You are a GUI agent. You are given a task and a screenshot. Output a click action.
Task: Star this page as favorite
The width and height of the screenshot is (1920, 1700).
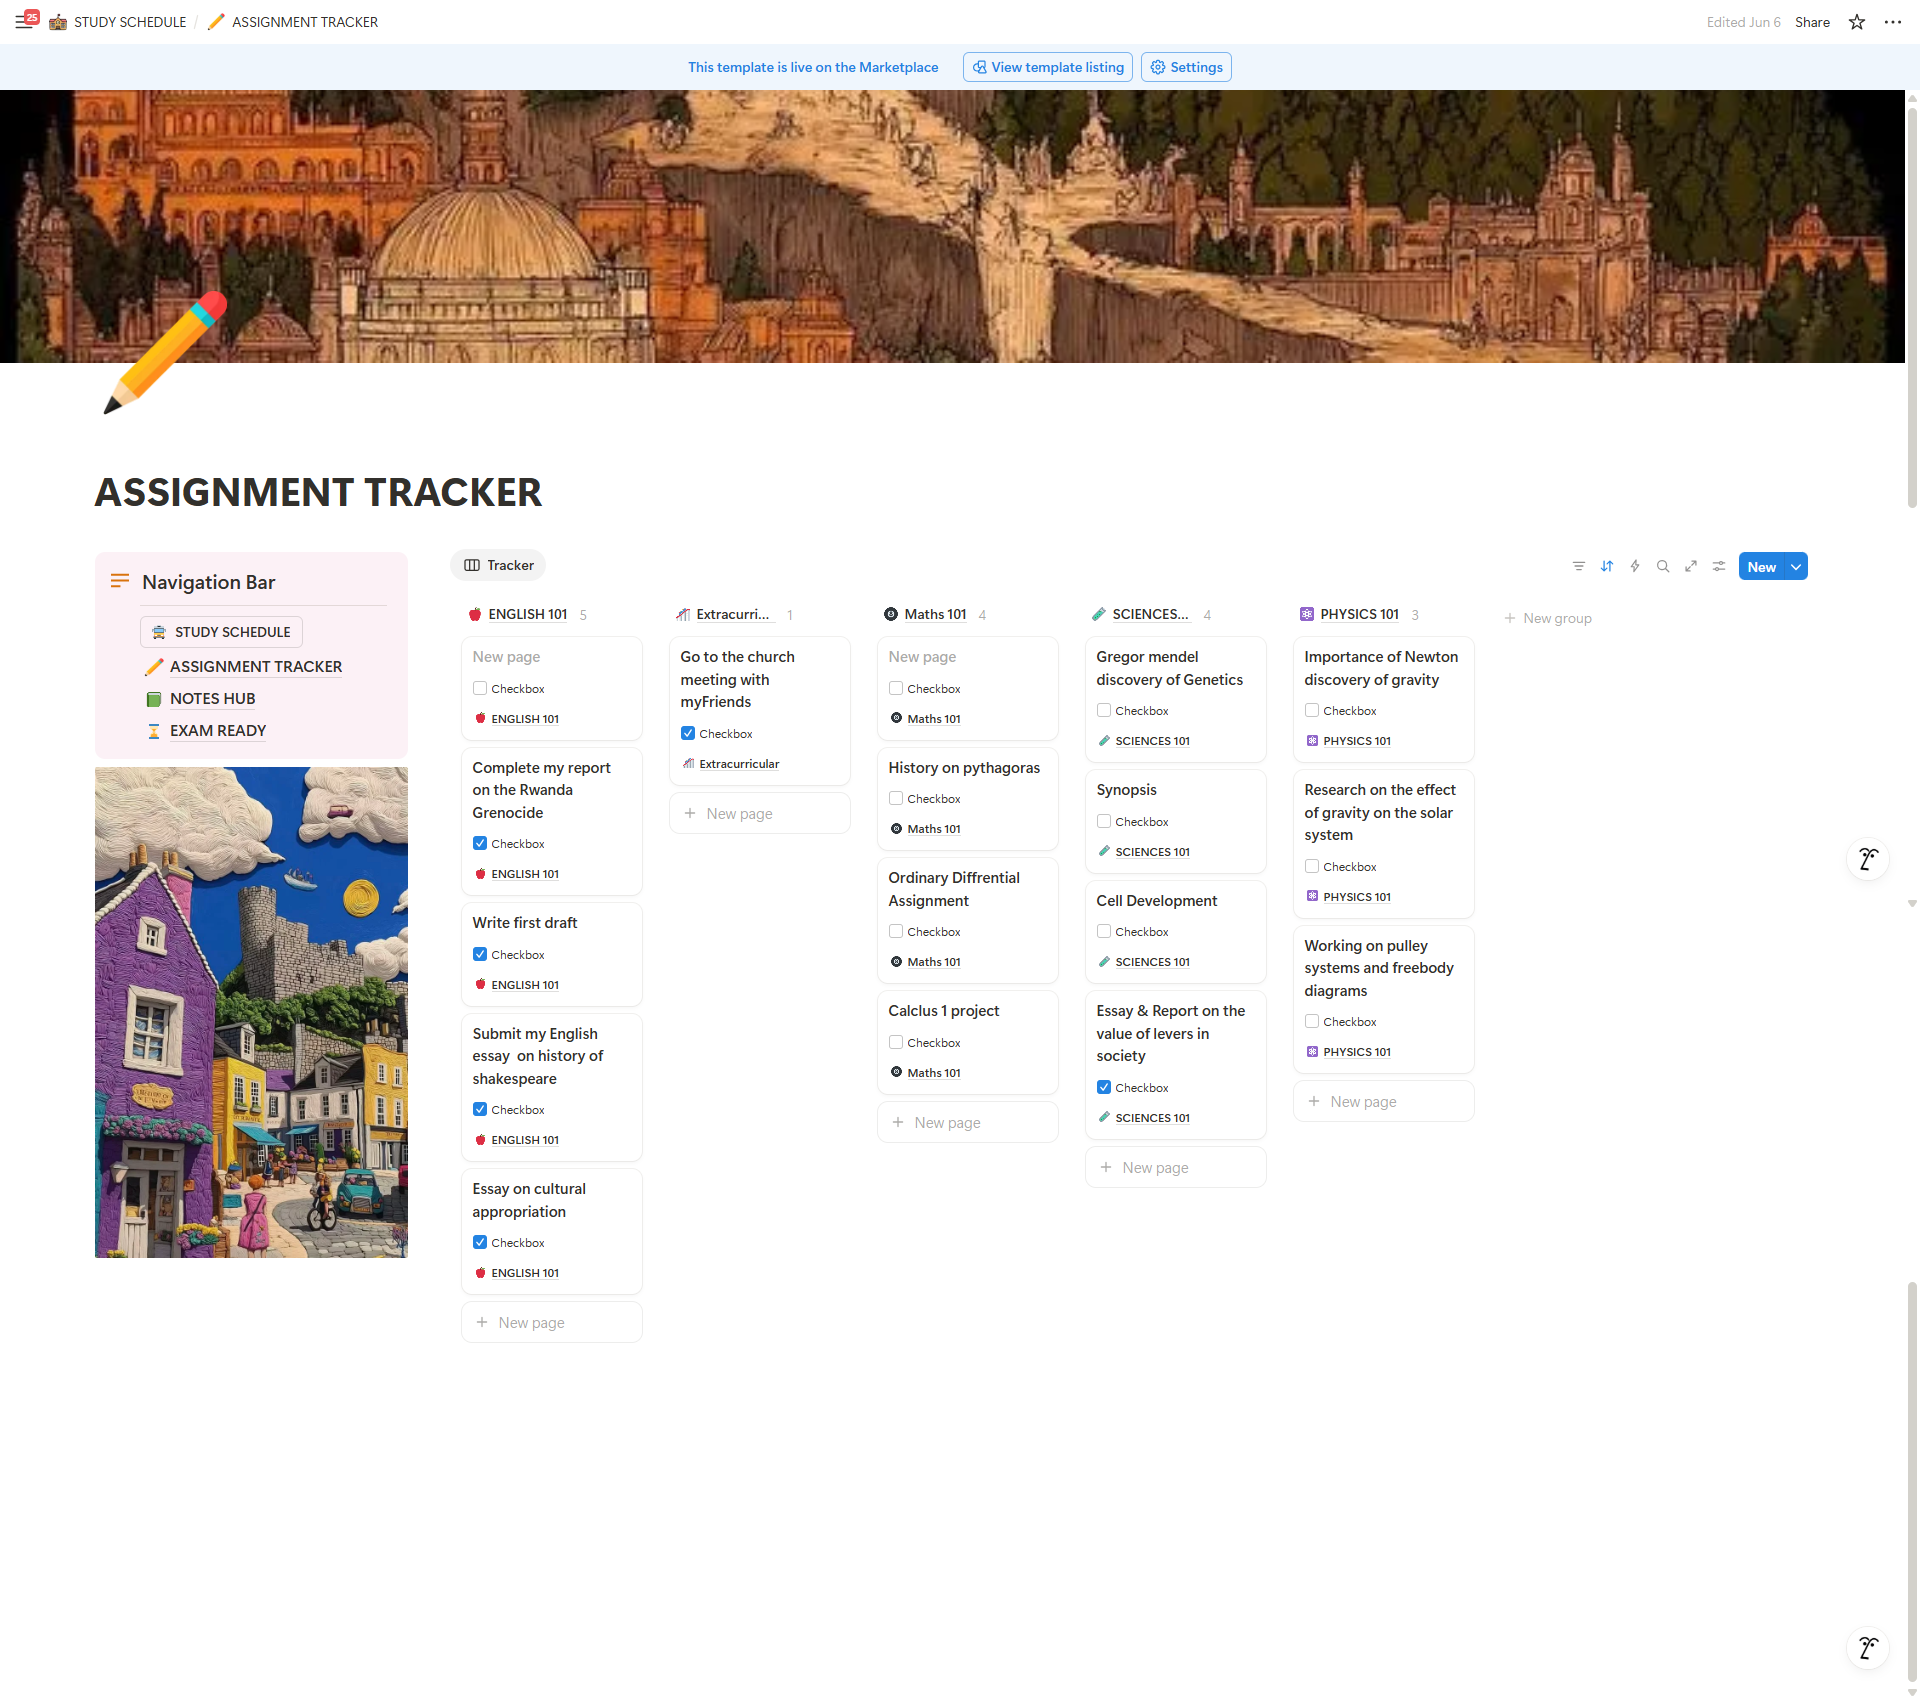1857,22
